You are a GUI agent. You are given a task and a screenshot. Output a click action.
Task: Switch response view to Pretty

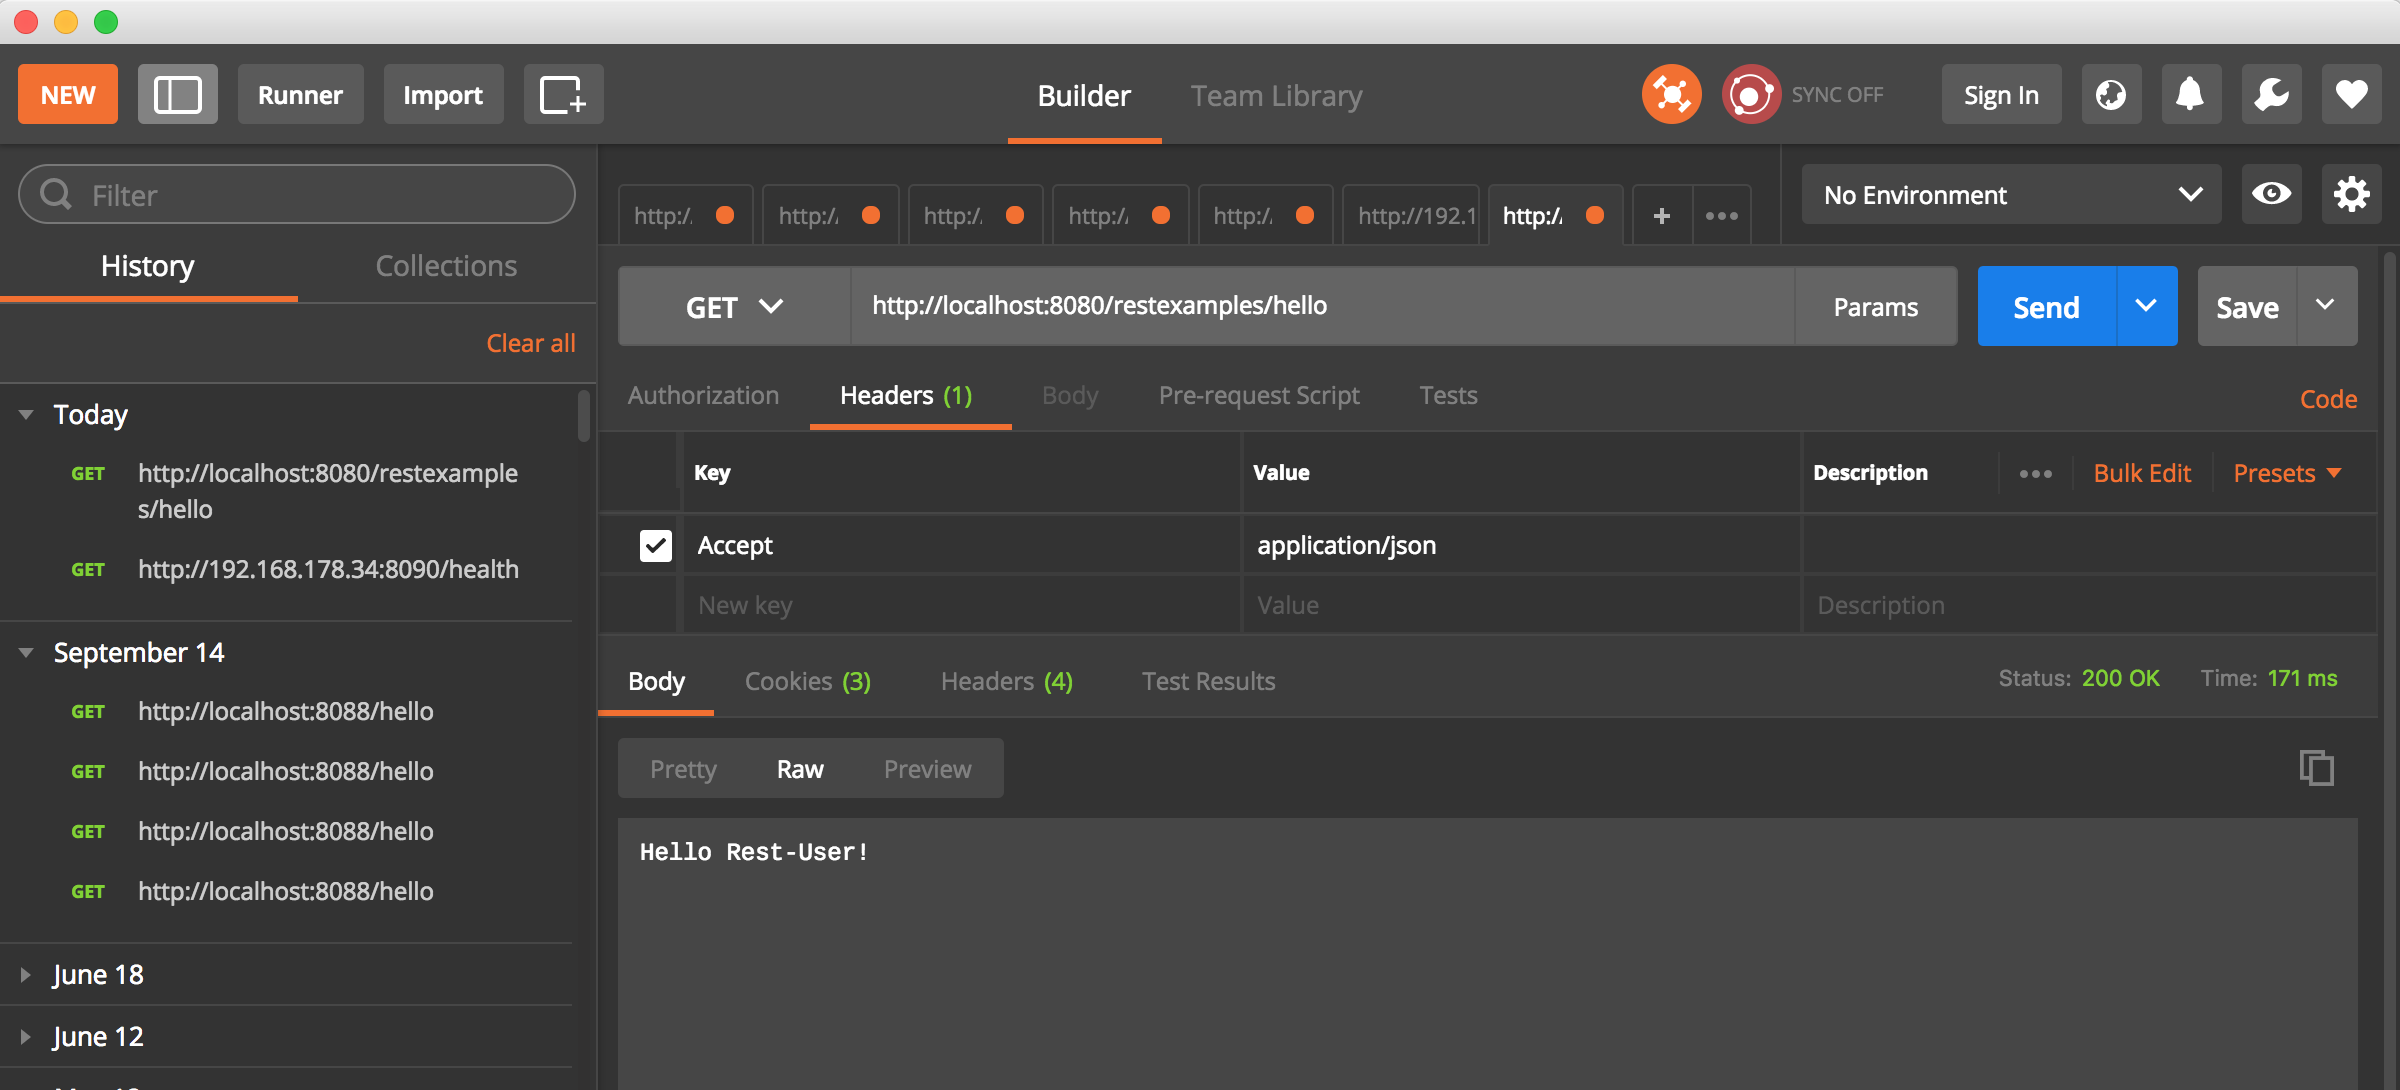click(x=683, y=769)
